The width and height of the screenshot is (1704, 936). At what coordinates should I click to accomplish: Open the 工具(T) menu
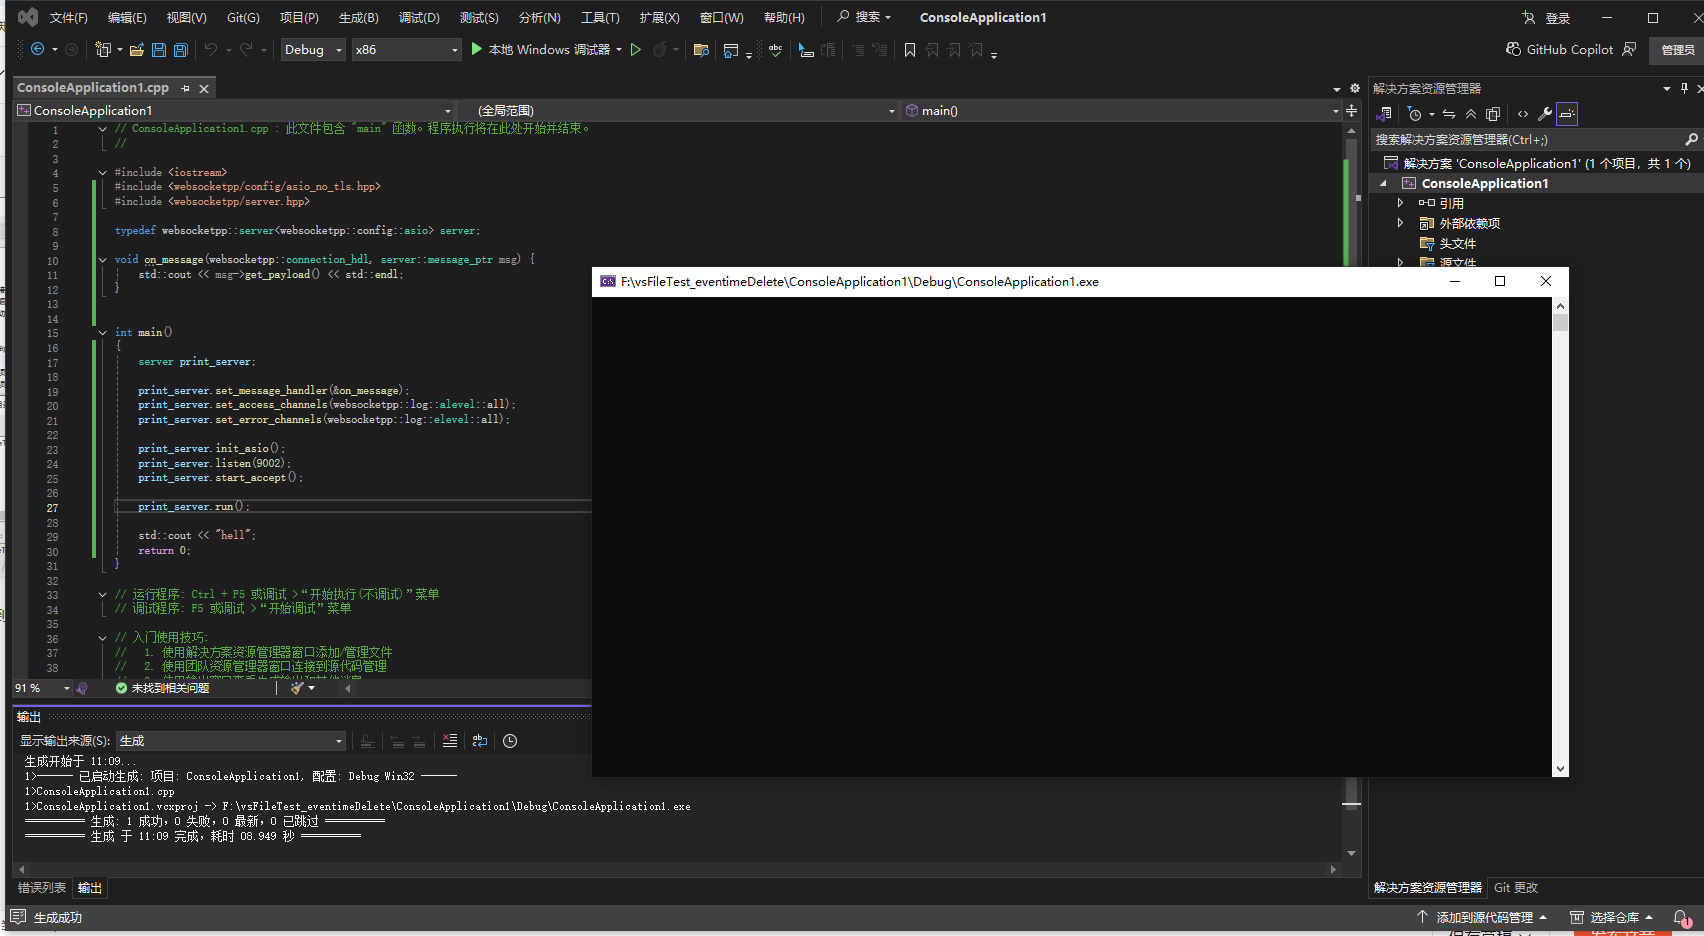(x=600, y=17)
